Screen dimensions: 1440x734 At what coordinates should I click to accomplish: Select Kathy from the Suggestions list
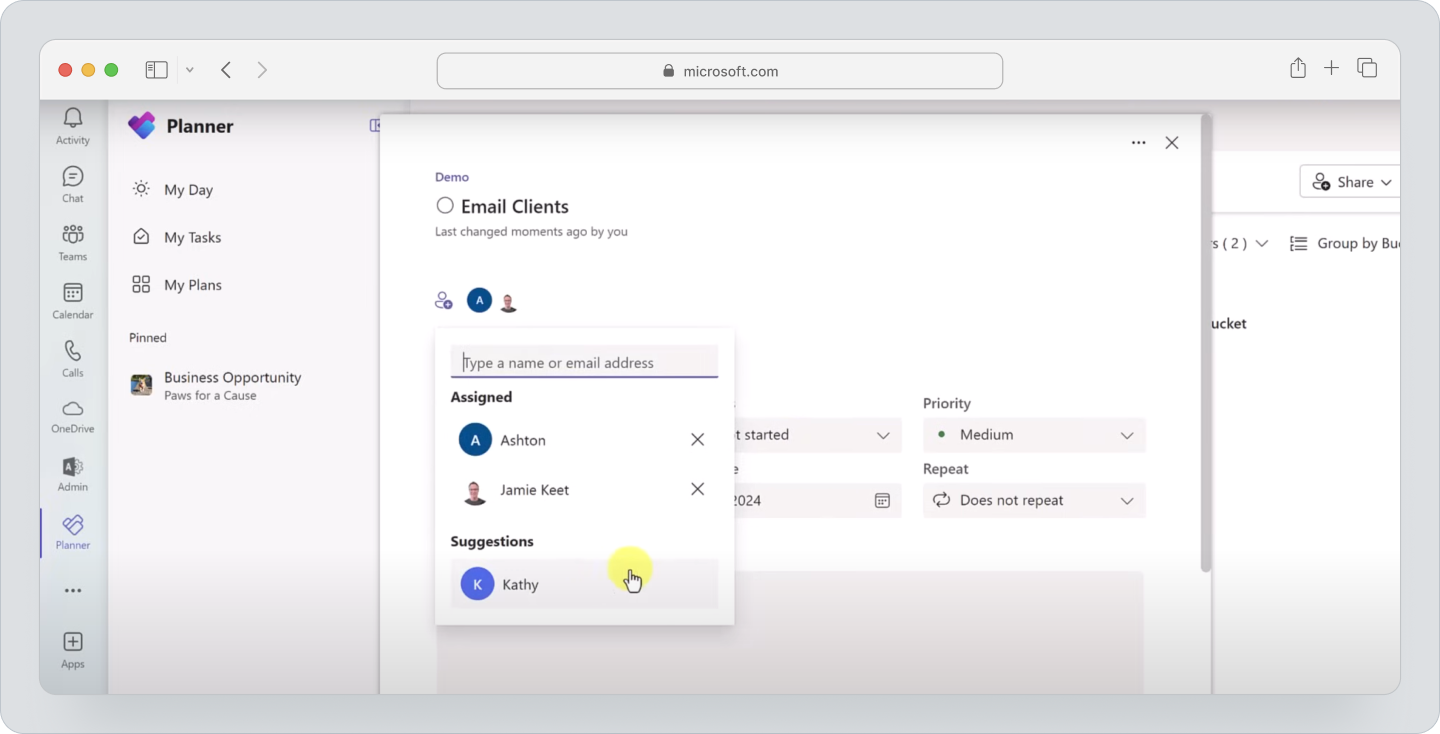click(x=520, y=583)
